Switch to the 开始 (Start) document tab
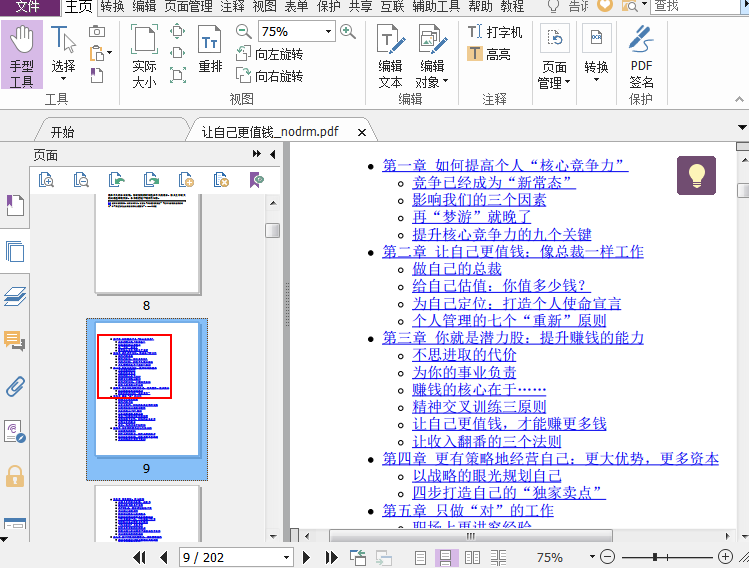This screenshot has width=749, height=568. pos(62,132)
